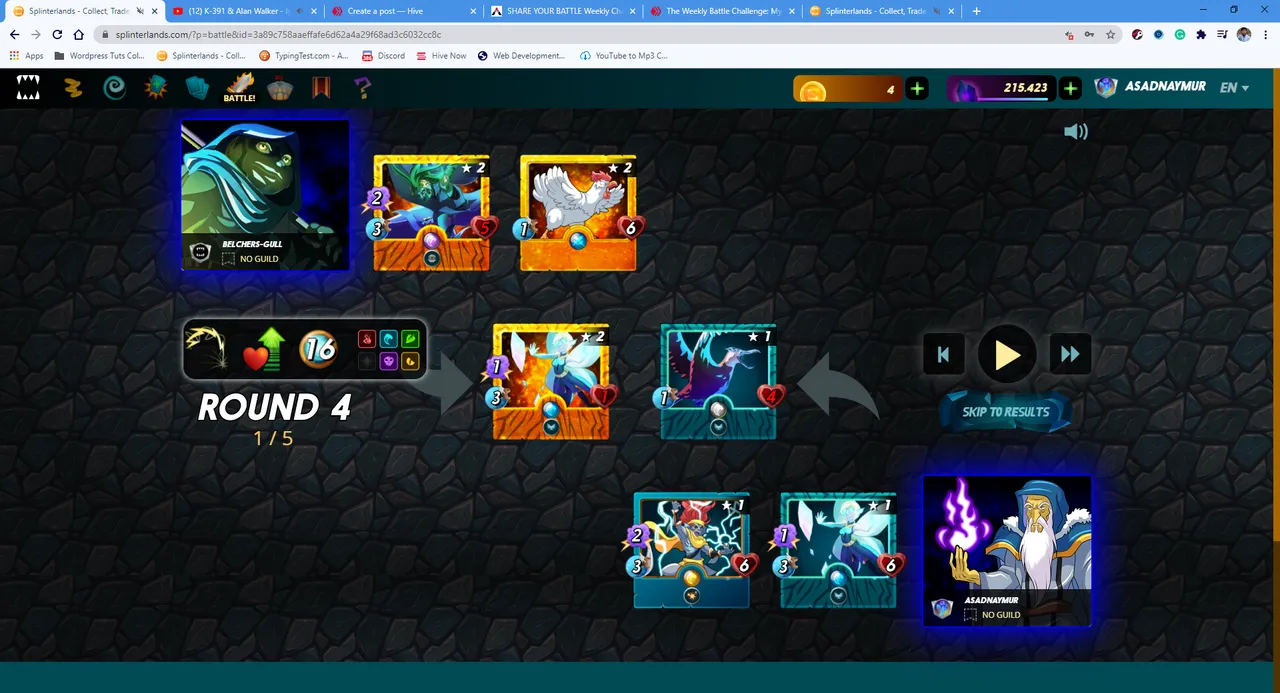Open the card-burst shop icon in navbar

(x=156, y=89)
